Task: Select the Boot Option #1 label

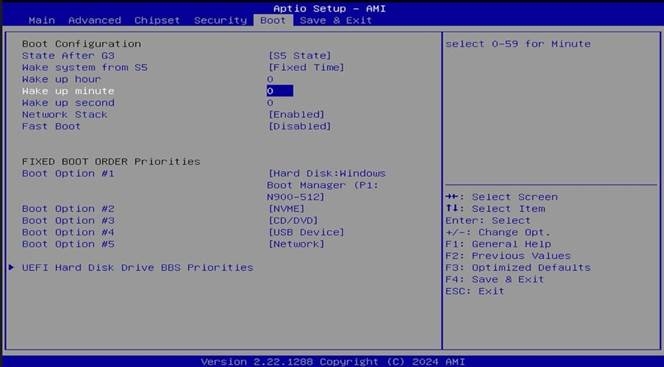Action: click(68, 174)
